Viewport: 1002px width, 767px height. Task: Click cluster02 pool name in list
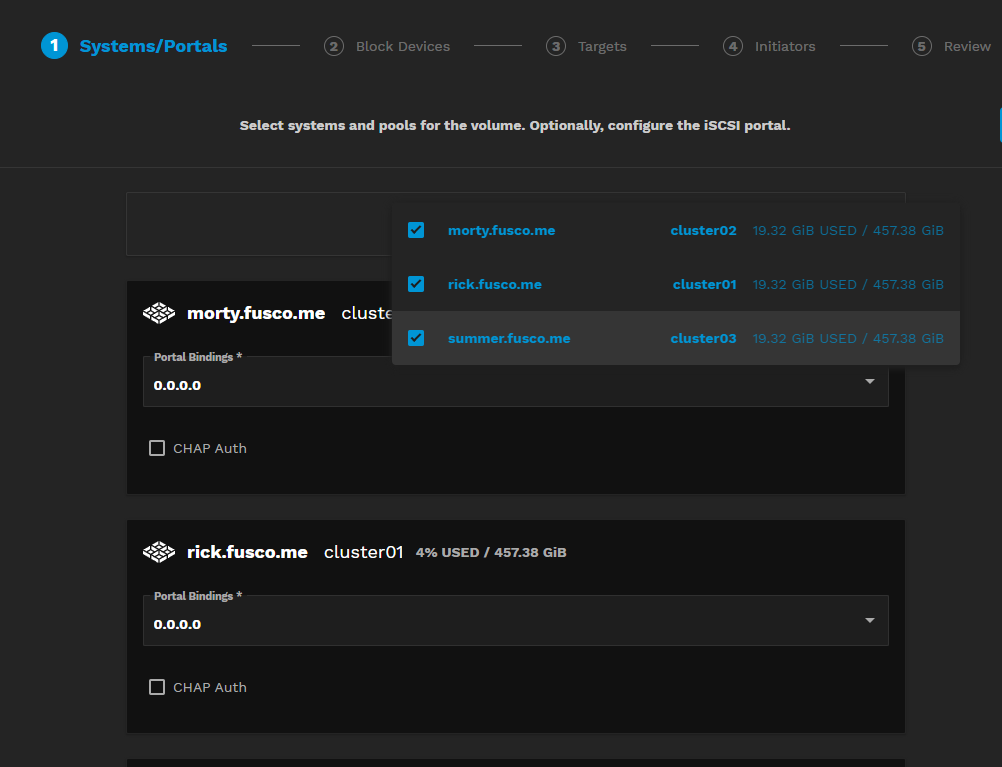coord(703,231)
